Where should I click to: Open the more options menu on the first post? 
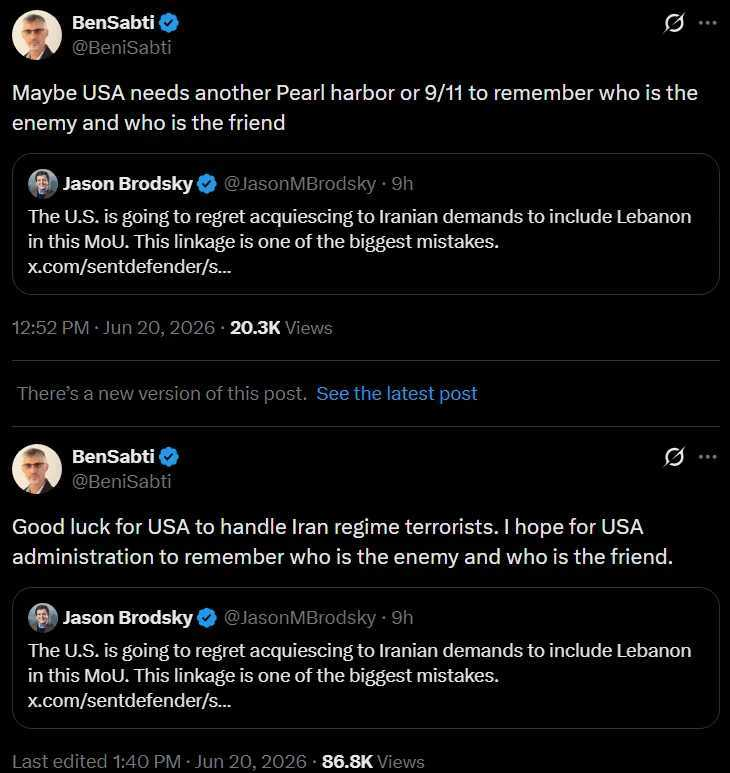coord(707,23)
